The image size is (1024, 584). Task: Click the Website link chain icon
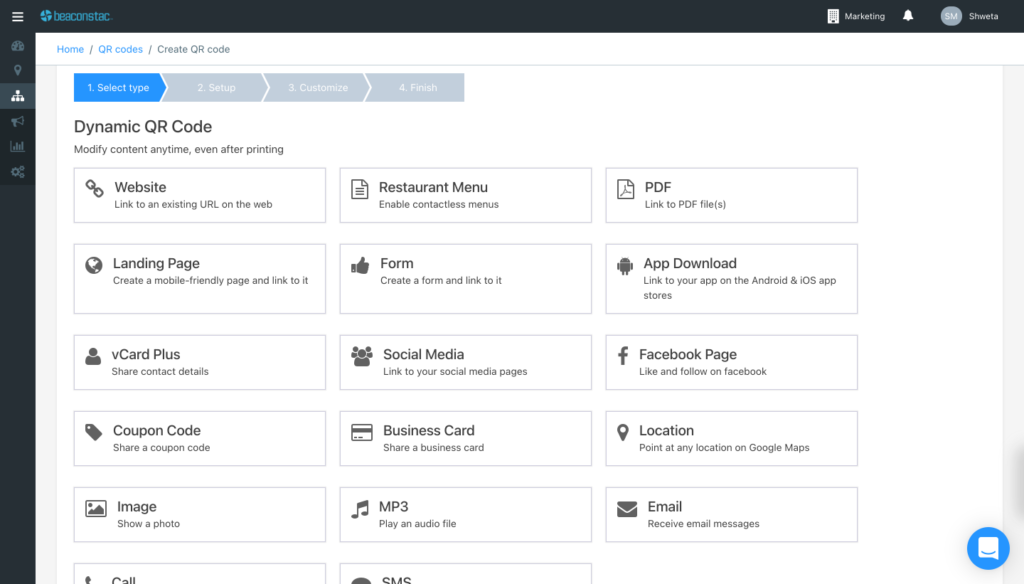tap(95, 188)
